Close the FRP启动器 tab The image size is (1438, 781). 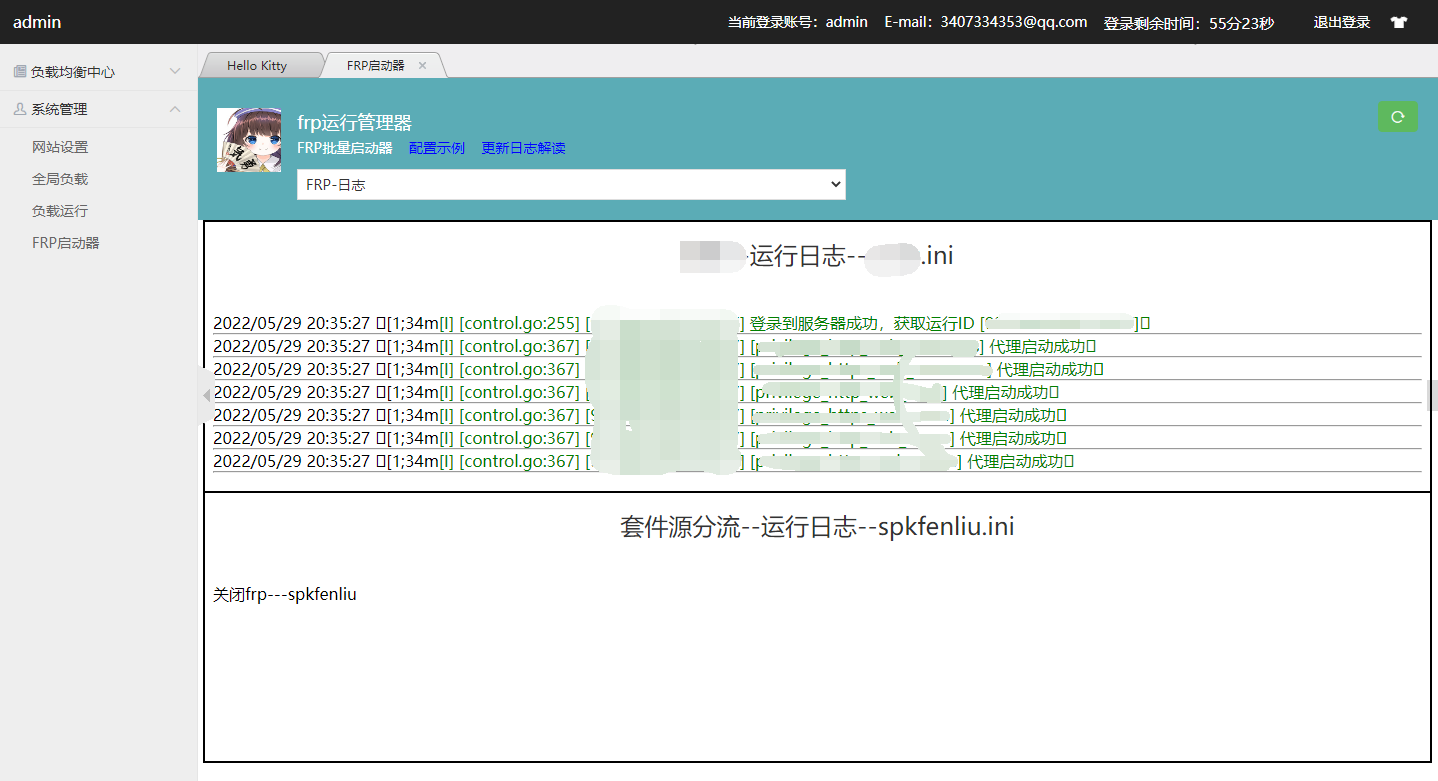click(x=423, y=63)
